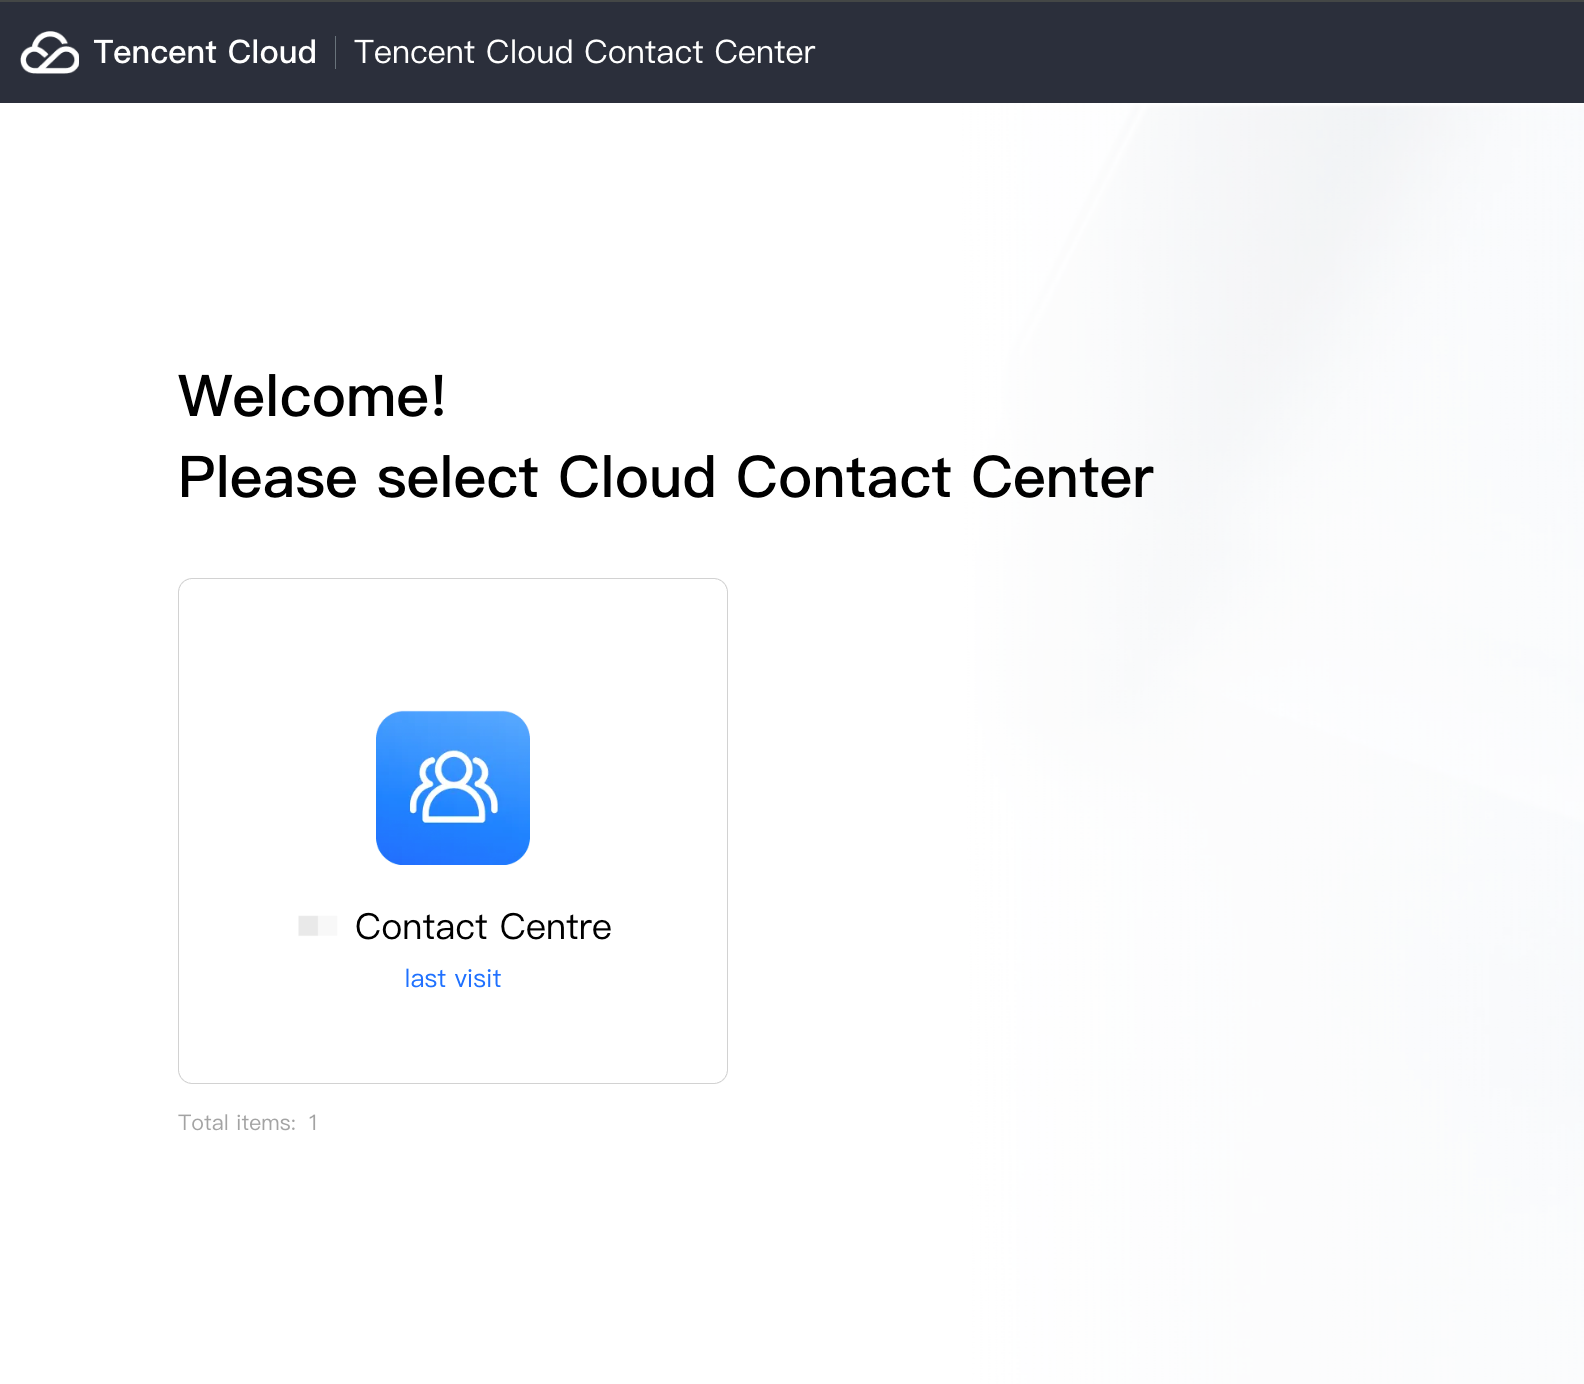Click the empty page area right of the card
This screenshot has height=1384, width=1584.
pyautogui.click(x=1000, y=830)
